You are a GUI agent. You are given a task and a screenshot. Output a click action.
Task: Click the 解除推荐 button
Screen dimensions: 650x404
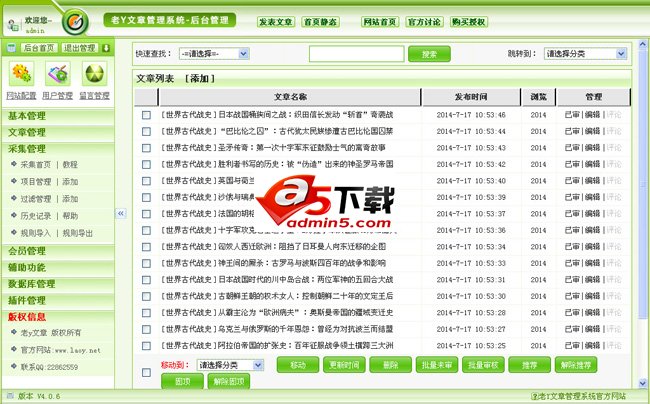pos(576,365)
